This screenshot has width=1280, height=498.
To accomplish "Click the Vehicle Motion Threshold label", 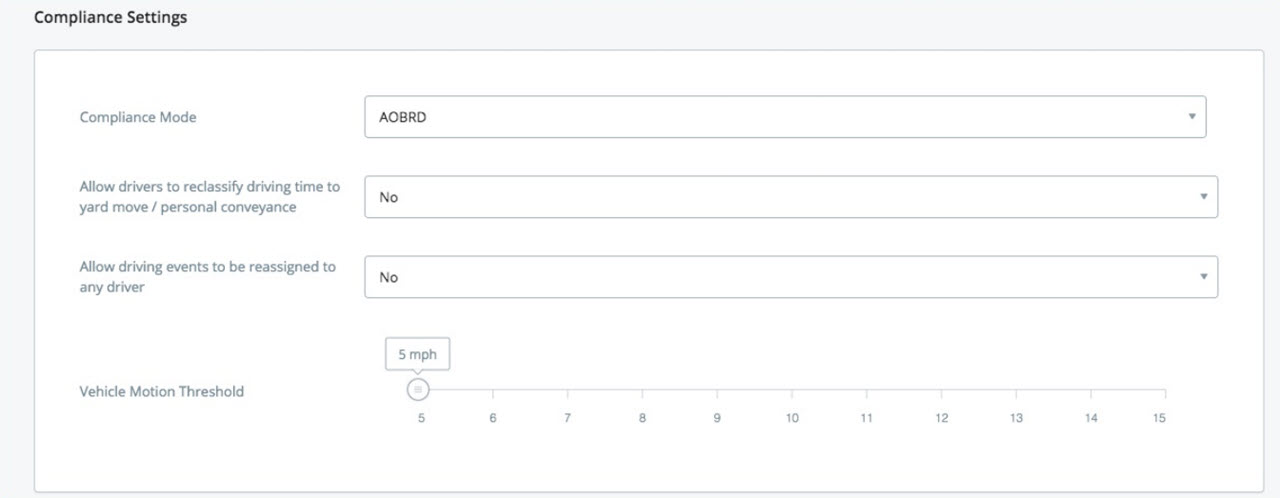I will (161, 391).
